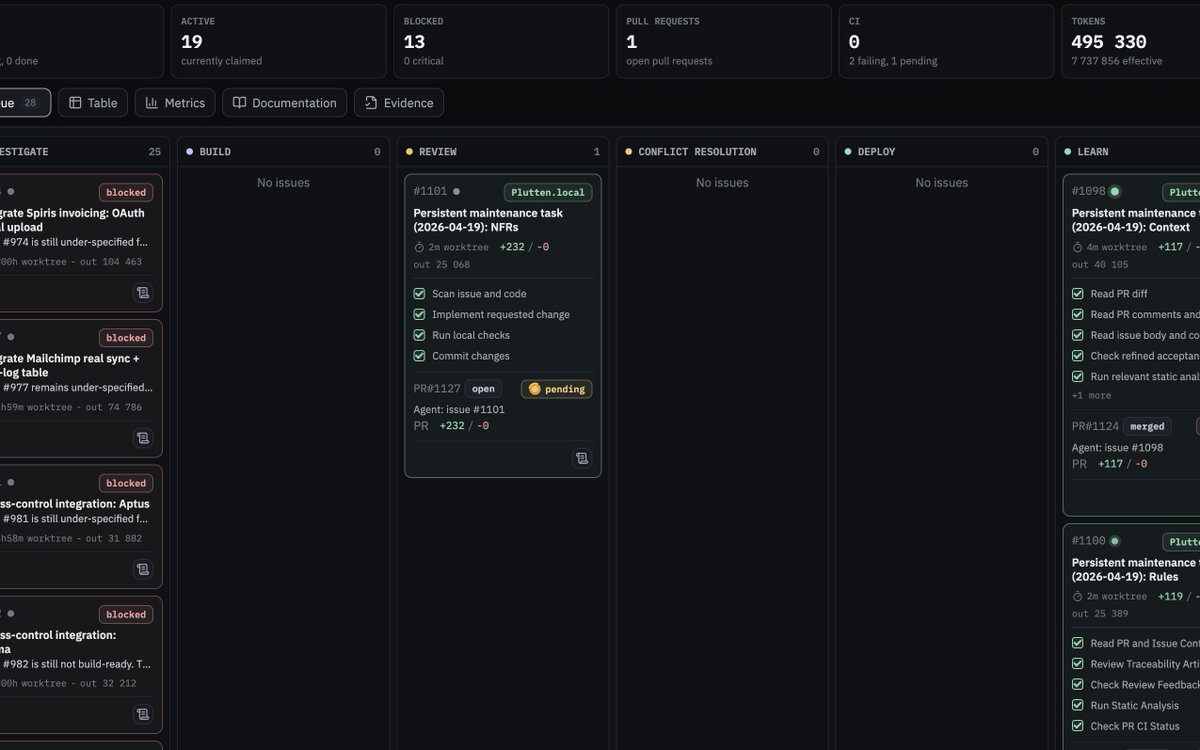Click '2 failing, 1 pending' CI text
Screen dimensions: 1200x750
(893, 61)
